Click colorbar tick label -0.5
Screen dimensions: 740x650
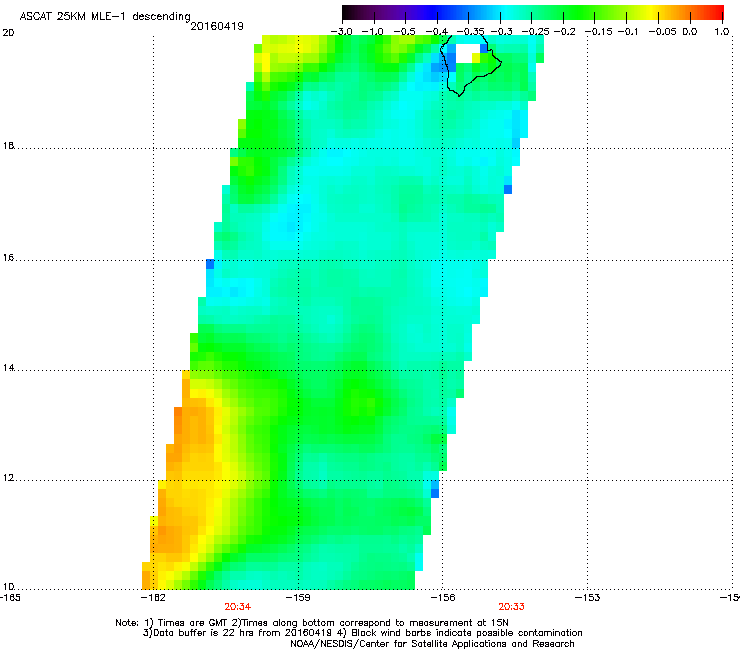click(x=404, y=32)
